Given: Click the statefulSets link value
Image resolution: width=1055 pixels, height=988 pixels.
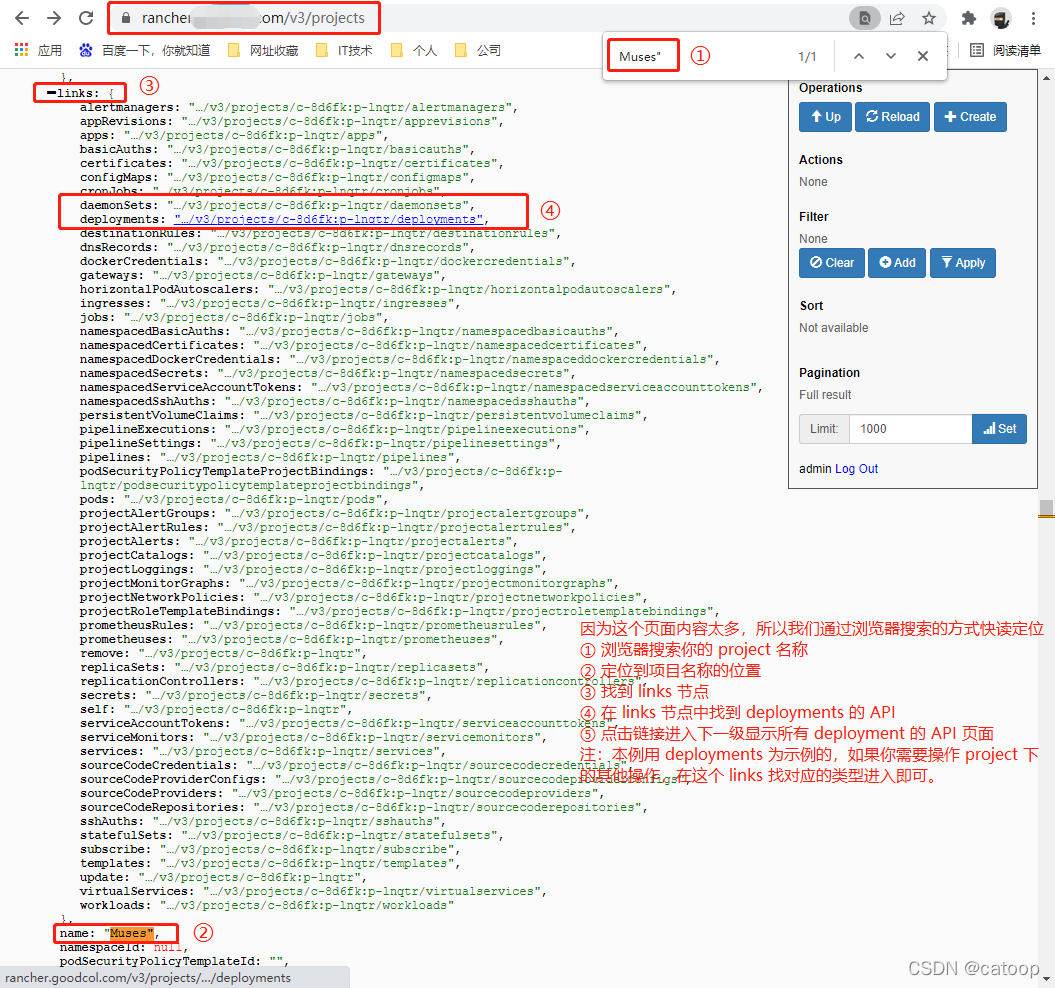Looking at the screenshot, I should pyautogui.click(x=339, y=835).
